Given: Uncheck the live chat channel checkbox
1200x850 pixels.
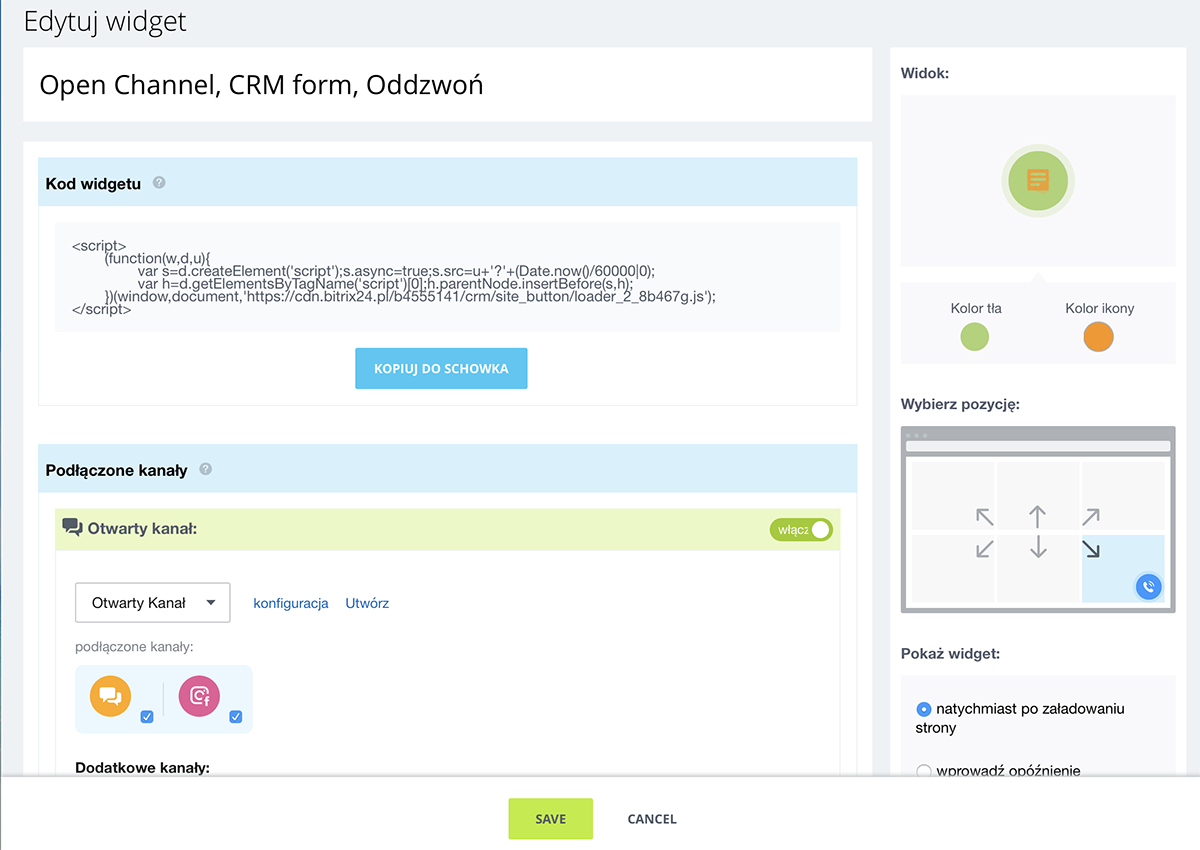Looking at the screenshot, I should [147, 716].
